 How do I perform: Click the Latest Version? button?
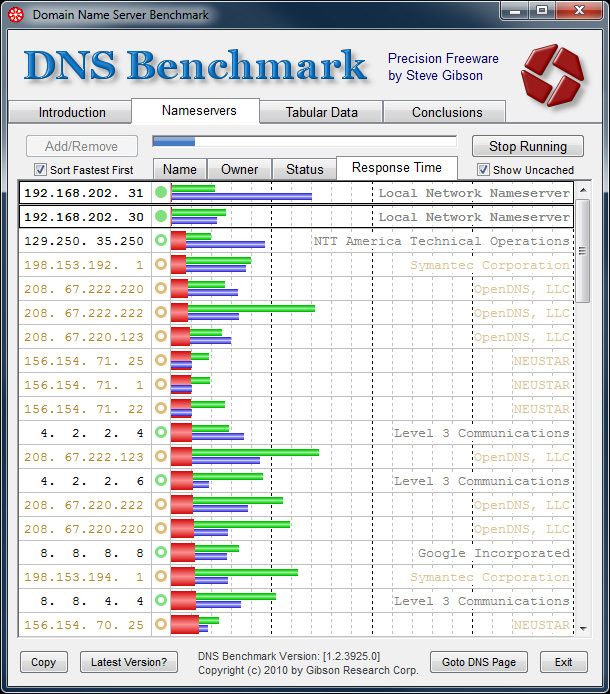[x=129, y=662]
